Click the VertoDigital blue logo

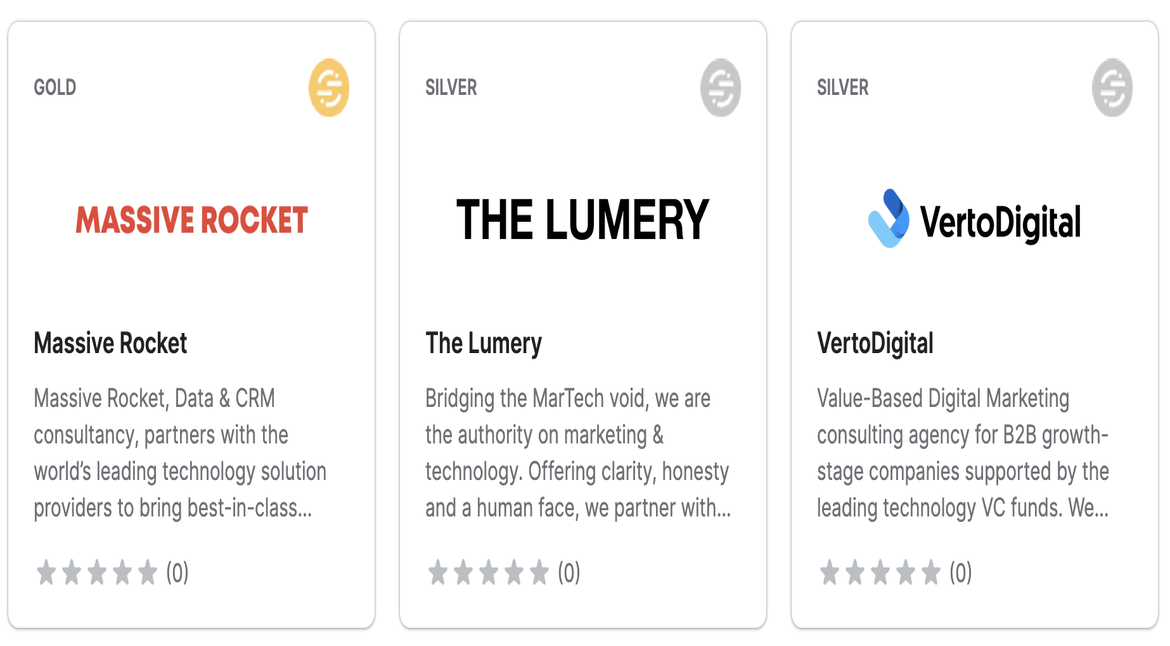click(x=974, y=220)
